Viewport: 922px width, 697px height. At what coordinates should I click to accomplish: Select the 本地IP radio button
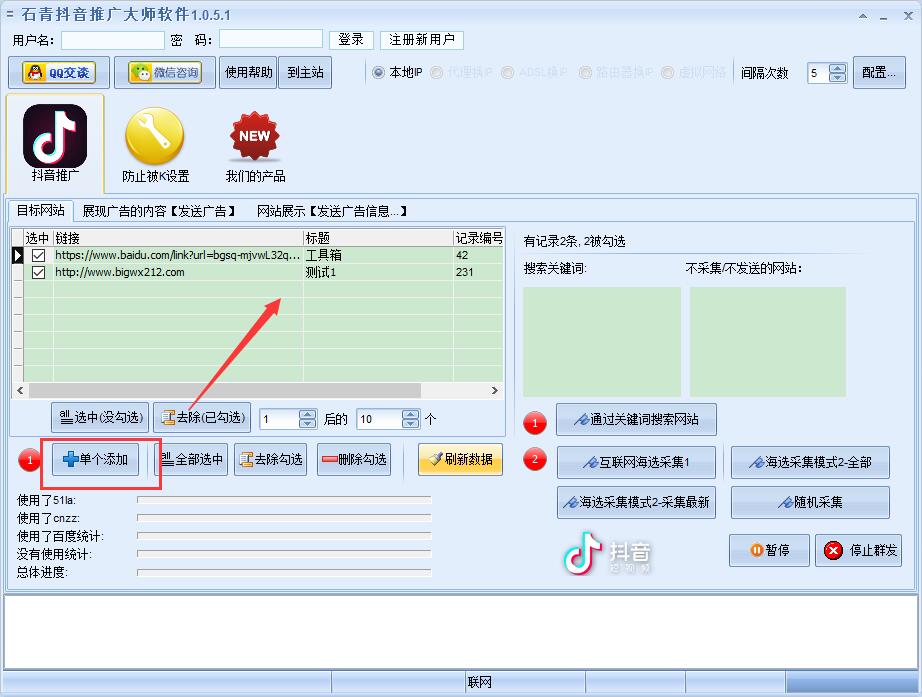point(378,72)
